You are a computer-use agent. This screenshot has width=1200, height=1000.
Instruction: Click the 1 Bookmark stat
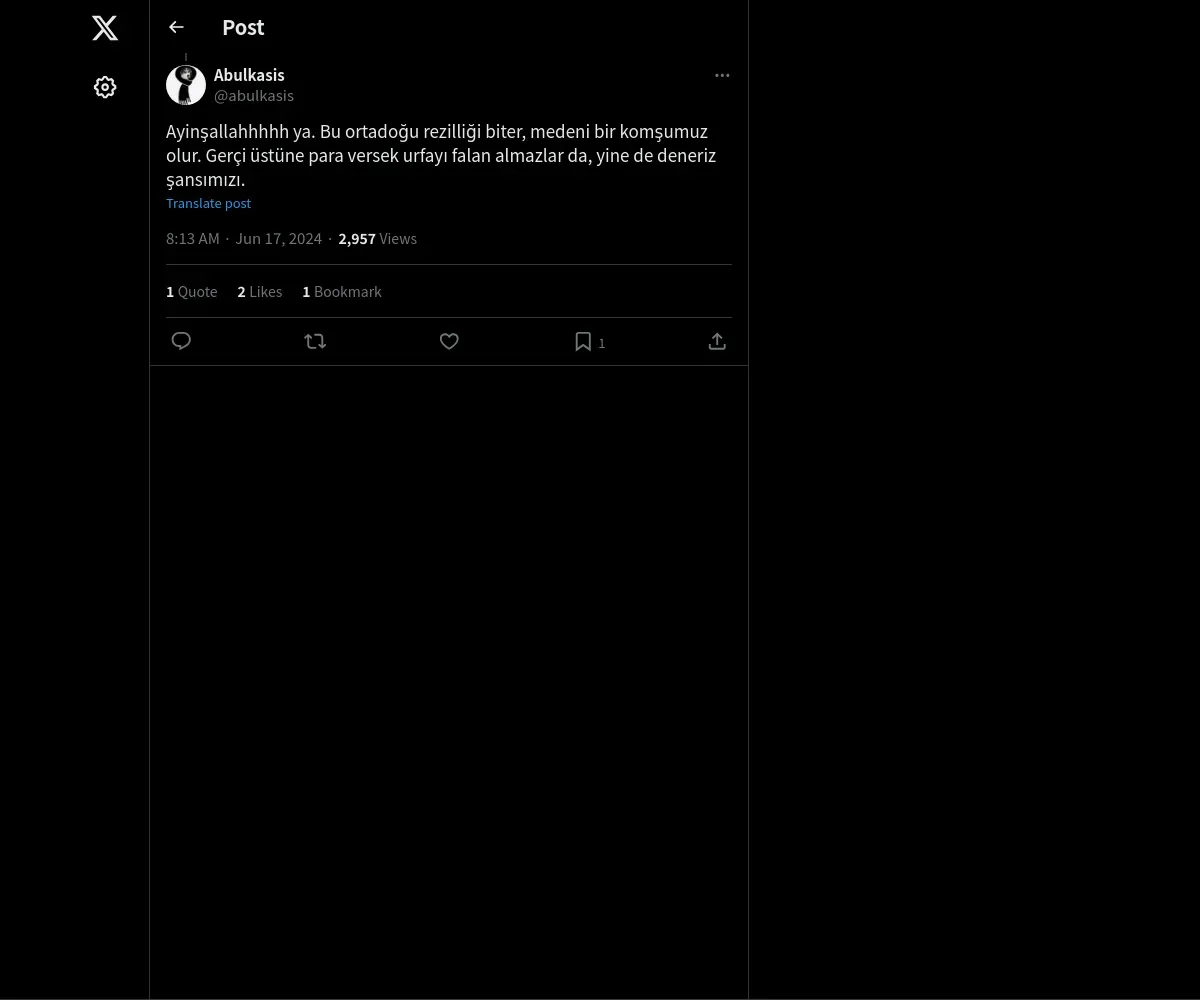click(342, 292)
